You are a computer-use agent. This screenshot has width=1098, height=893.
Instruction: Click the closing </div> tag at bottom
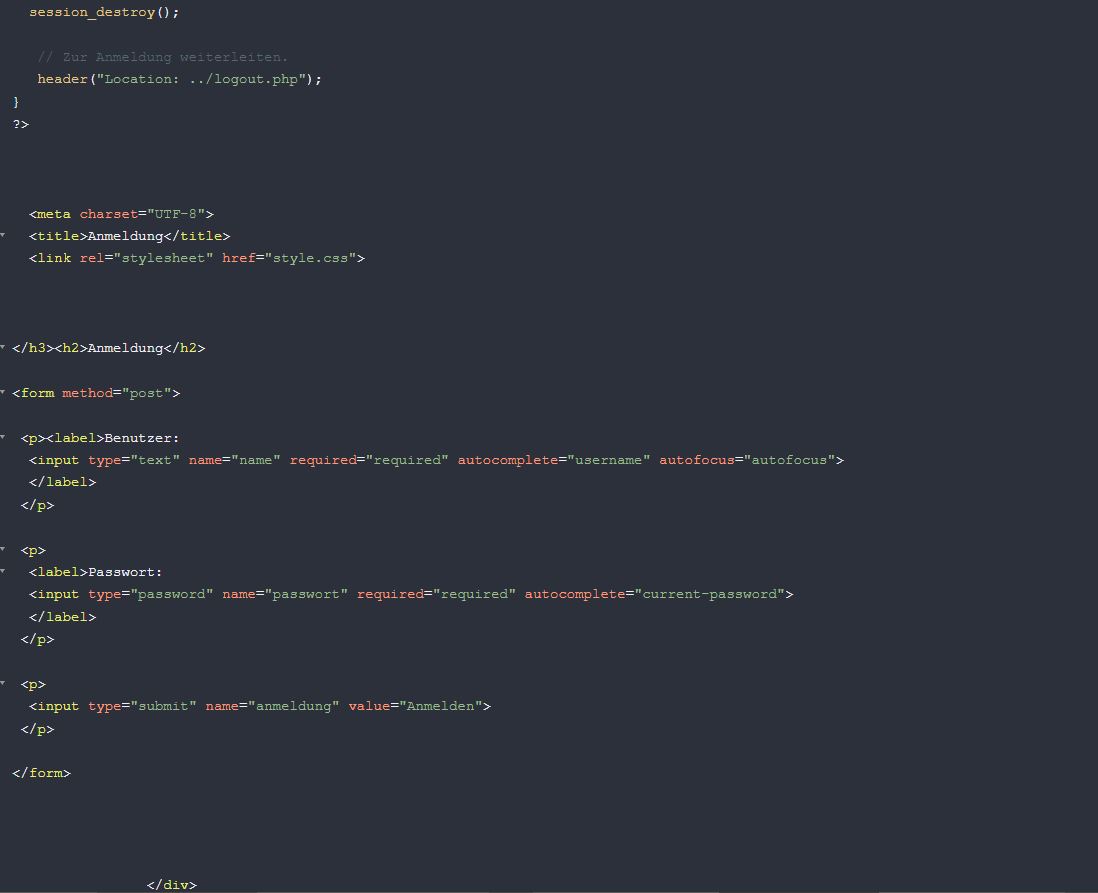[x=171, y=885]
